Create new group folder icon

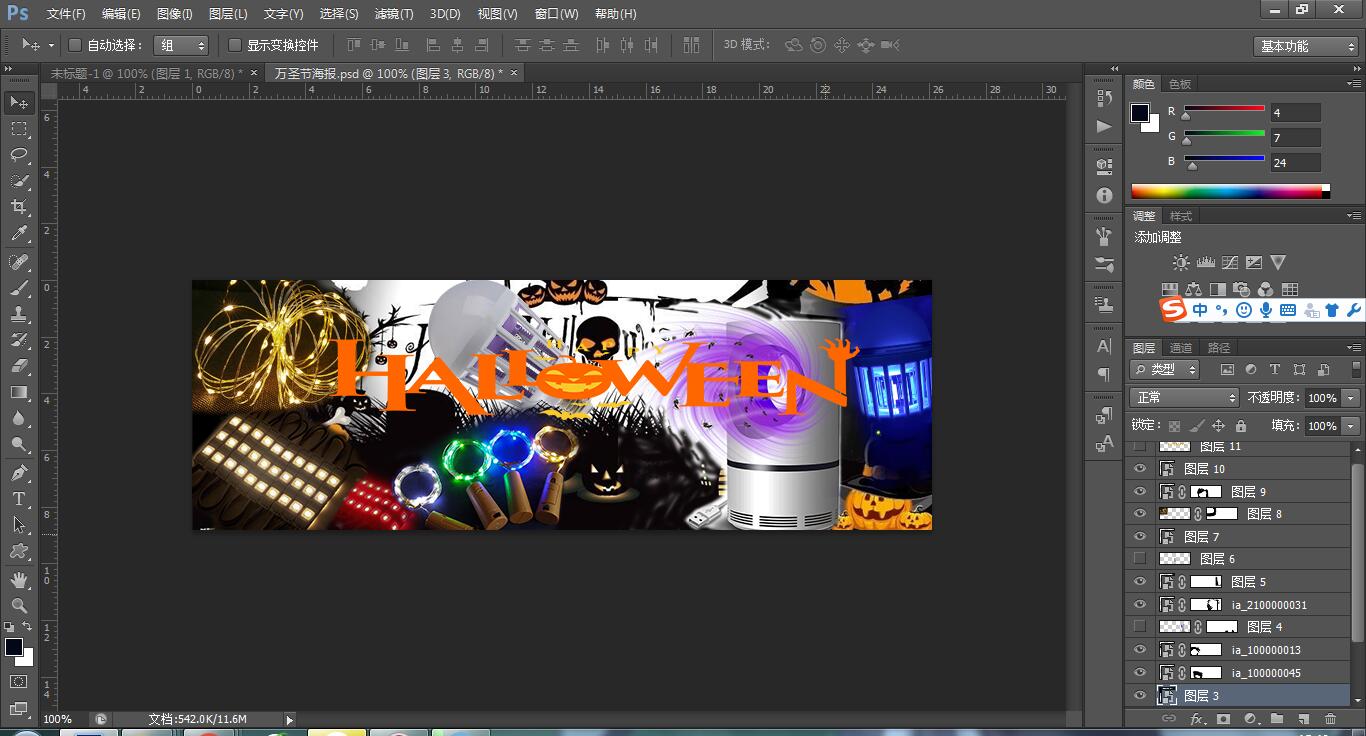tap(1277, 718)
